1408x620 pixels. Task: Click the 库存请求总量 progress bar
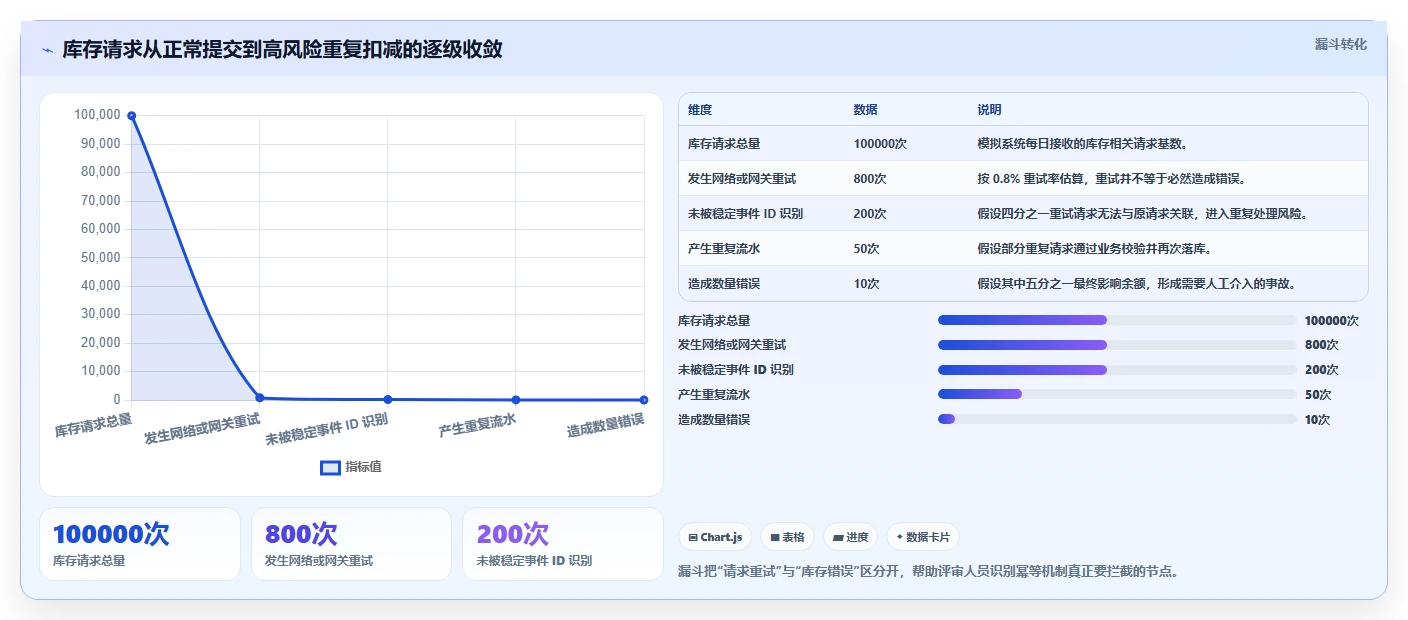click(x=1117, y=320)
